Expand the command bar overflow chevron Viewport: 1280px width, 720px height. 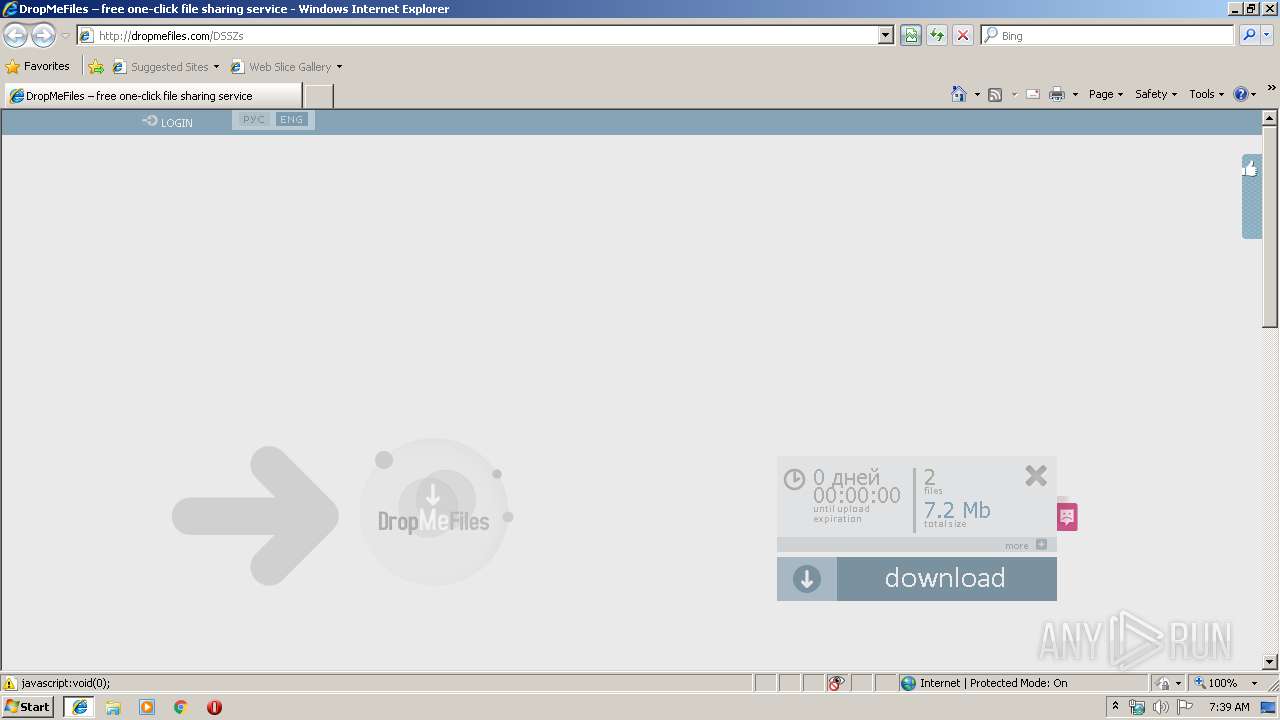pyautogui.click(x=1272, y=89)
